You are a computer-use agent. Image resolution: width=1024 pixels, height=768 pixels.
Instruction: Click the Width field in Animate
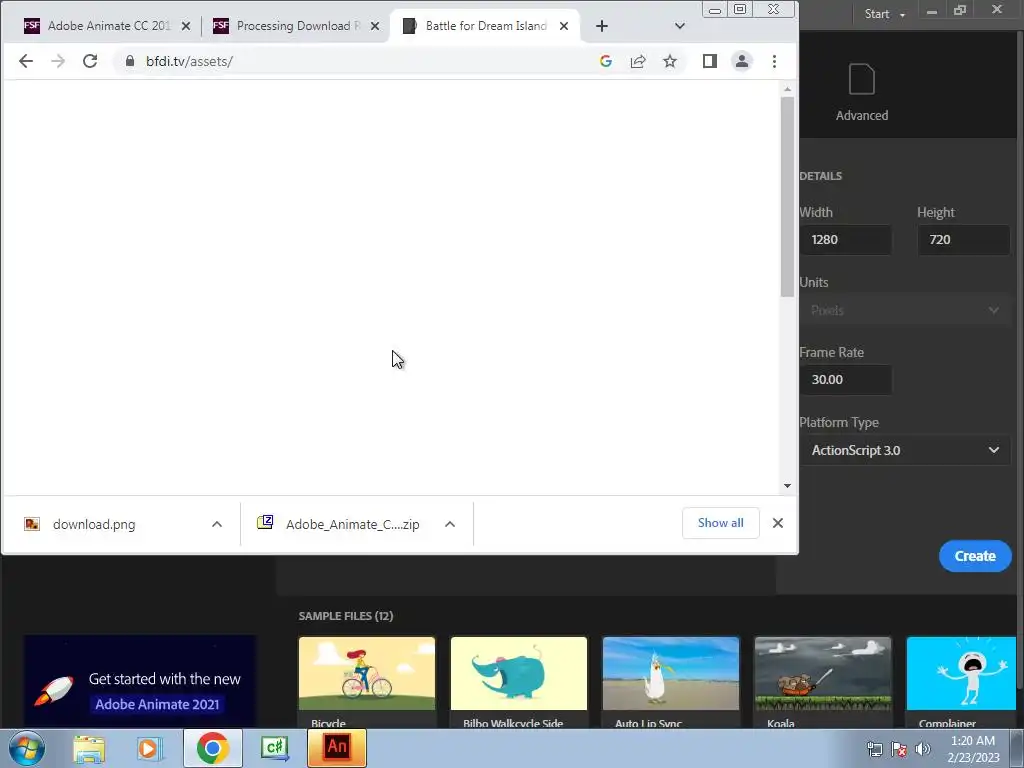pos(846,240)
